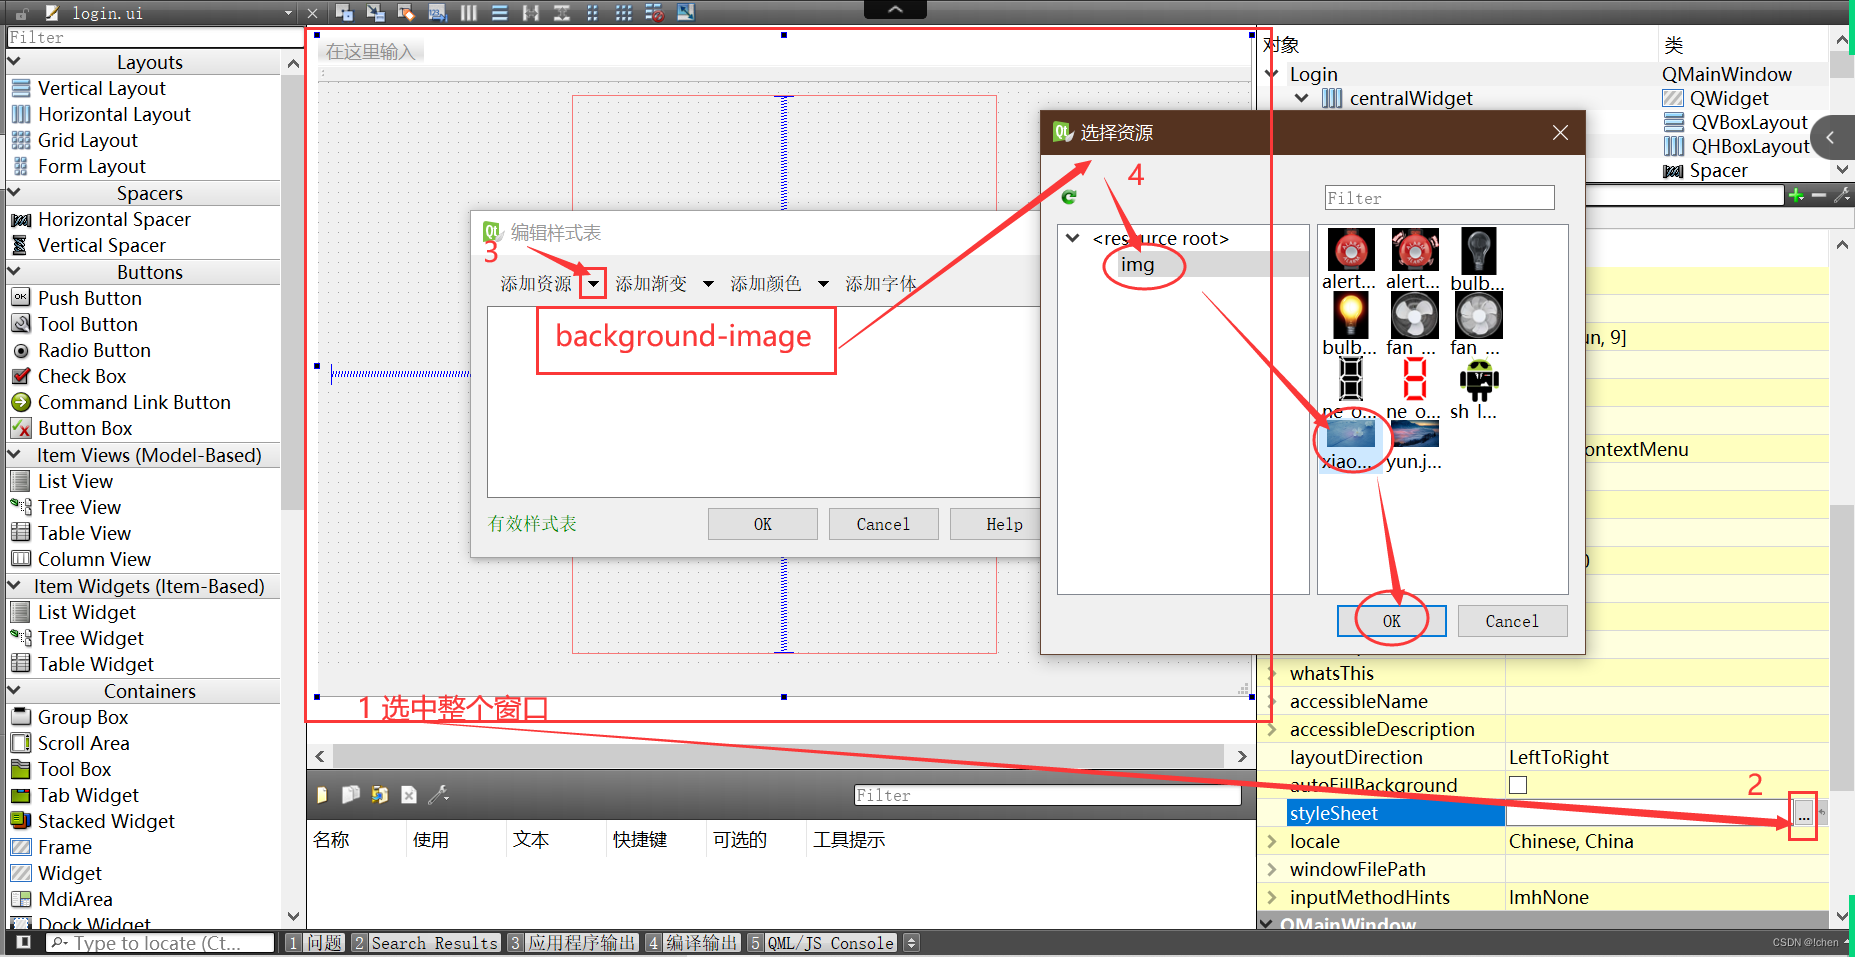Click the Paste action icon in the action editor
The width and height of the screenshot is (1855, 957).
[x=379, y=794]
